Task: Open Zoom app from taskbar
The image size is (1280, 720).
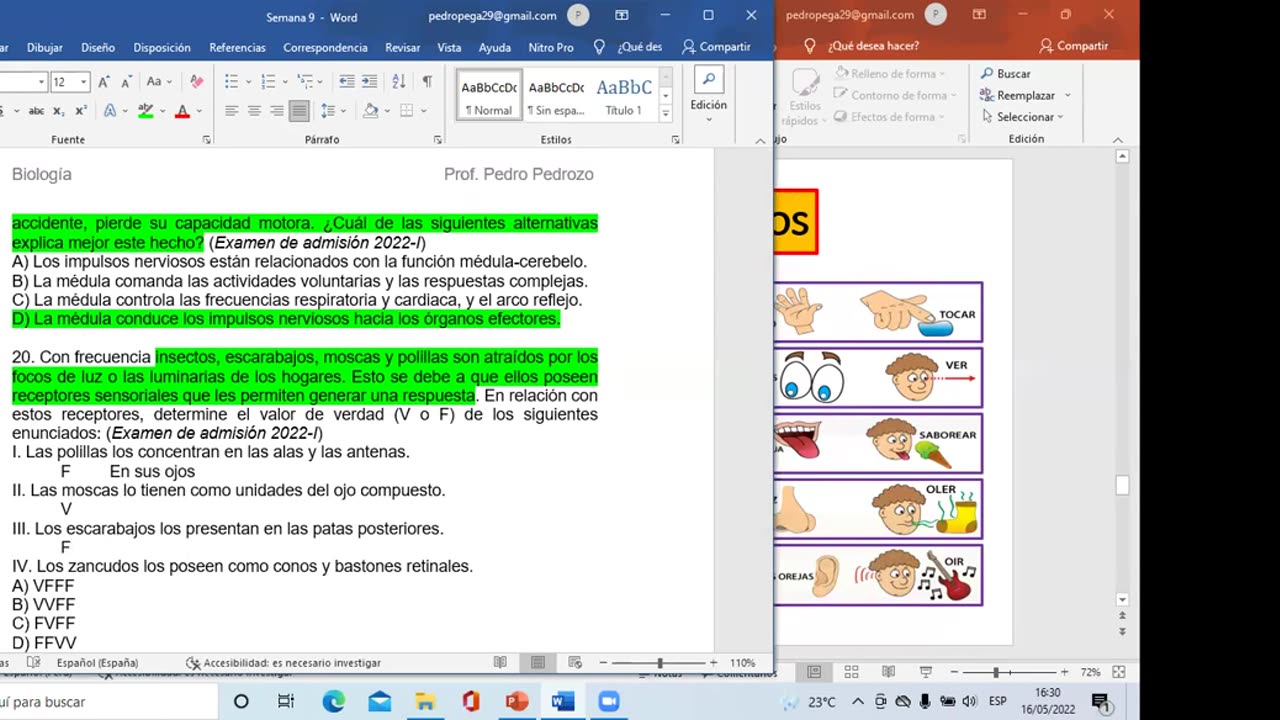Action: click(609, 702)
